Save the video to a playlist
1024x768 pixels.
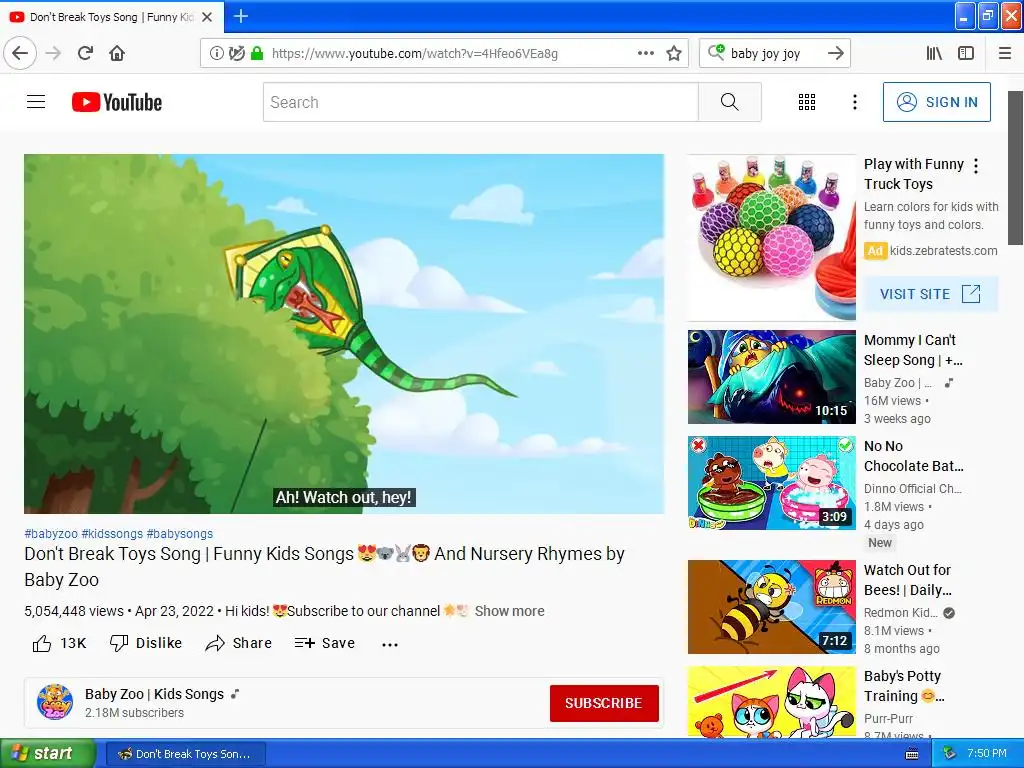(325, 643)
